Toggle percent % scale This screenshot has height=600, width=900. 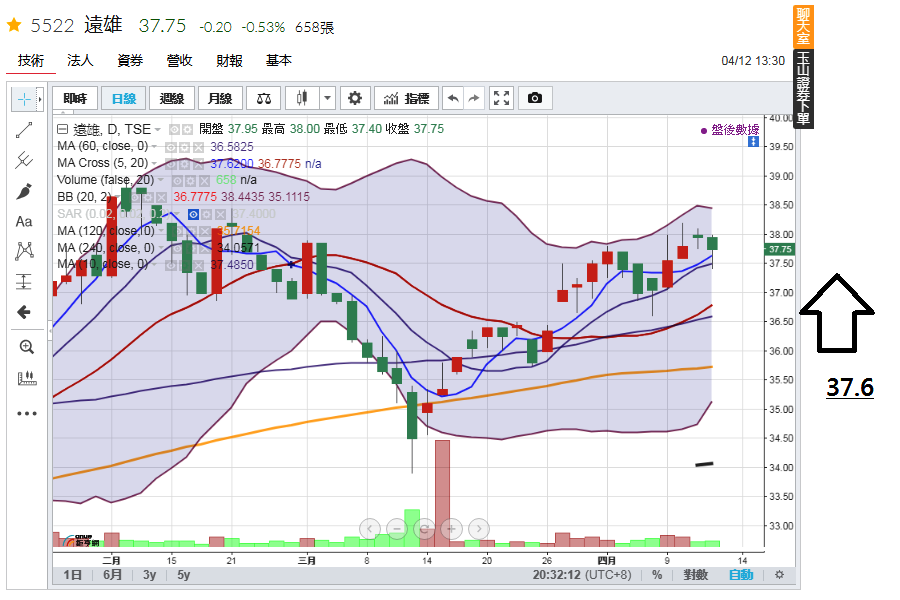coord(657,575)
